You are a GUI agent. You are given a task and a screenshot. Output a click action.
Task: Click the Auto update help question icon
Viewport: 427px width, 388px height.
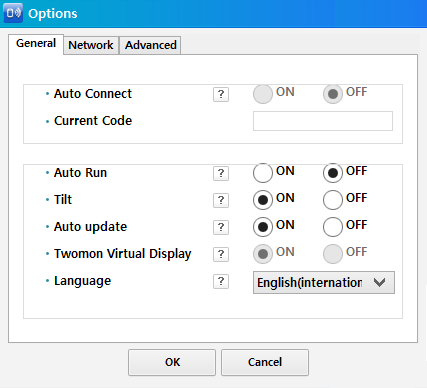pos(221,227)
